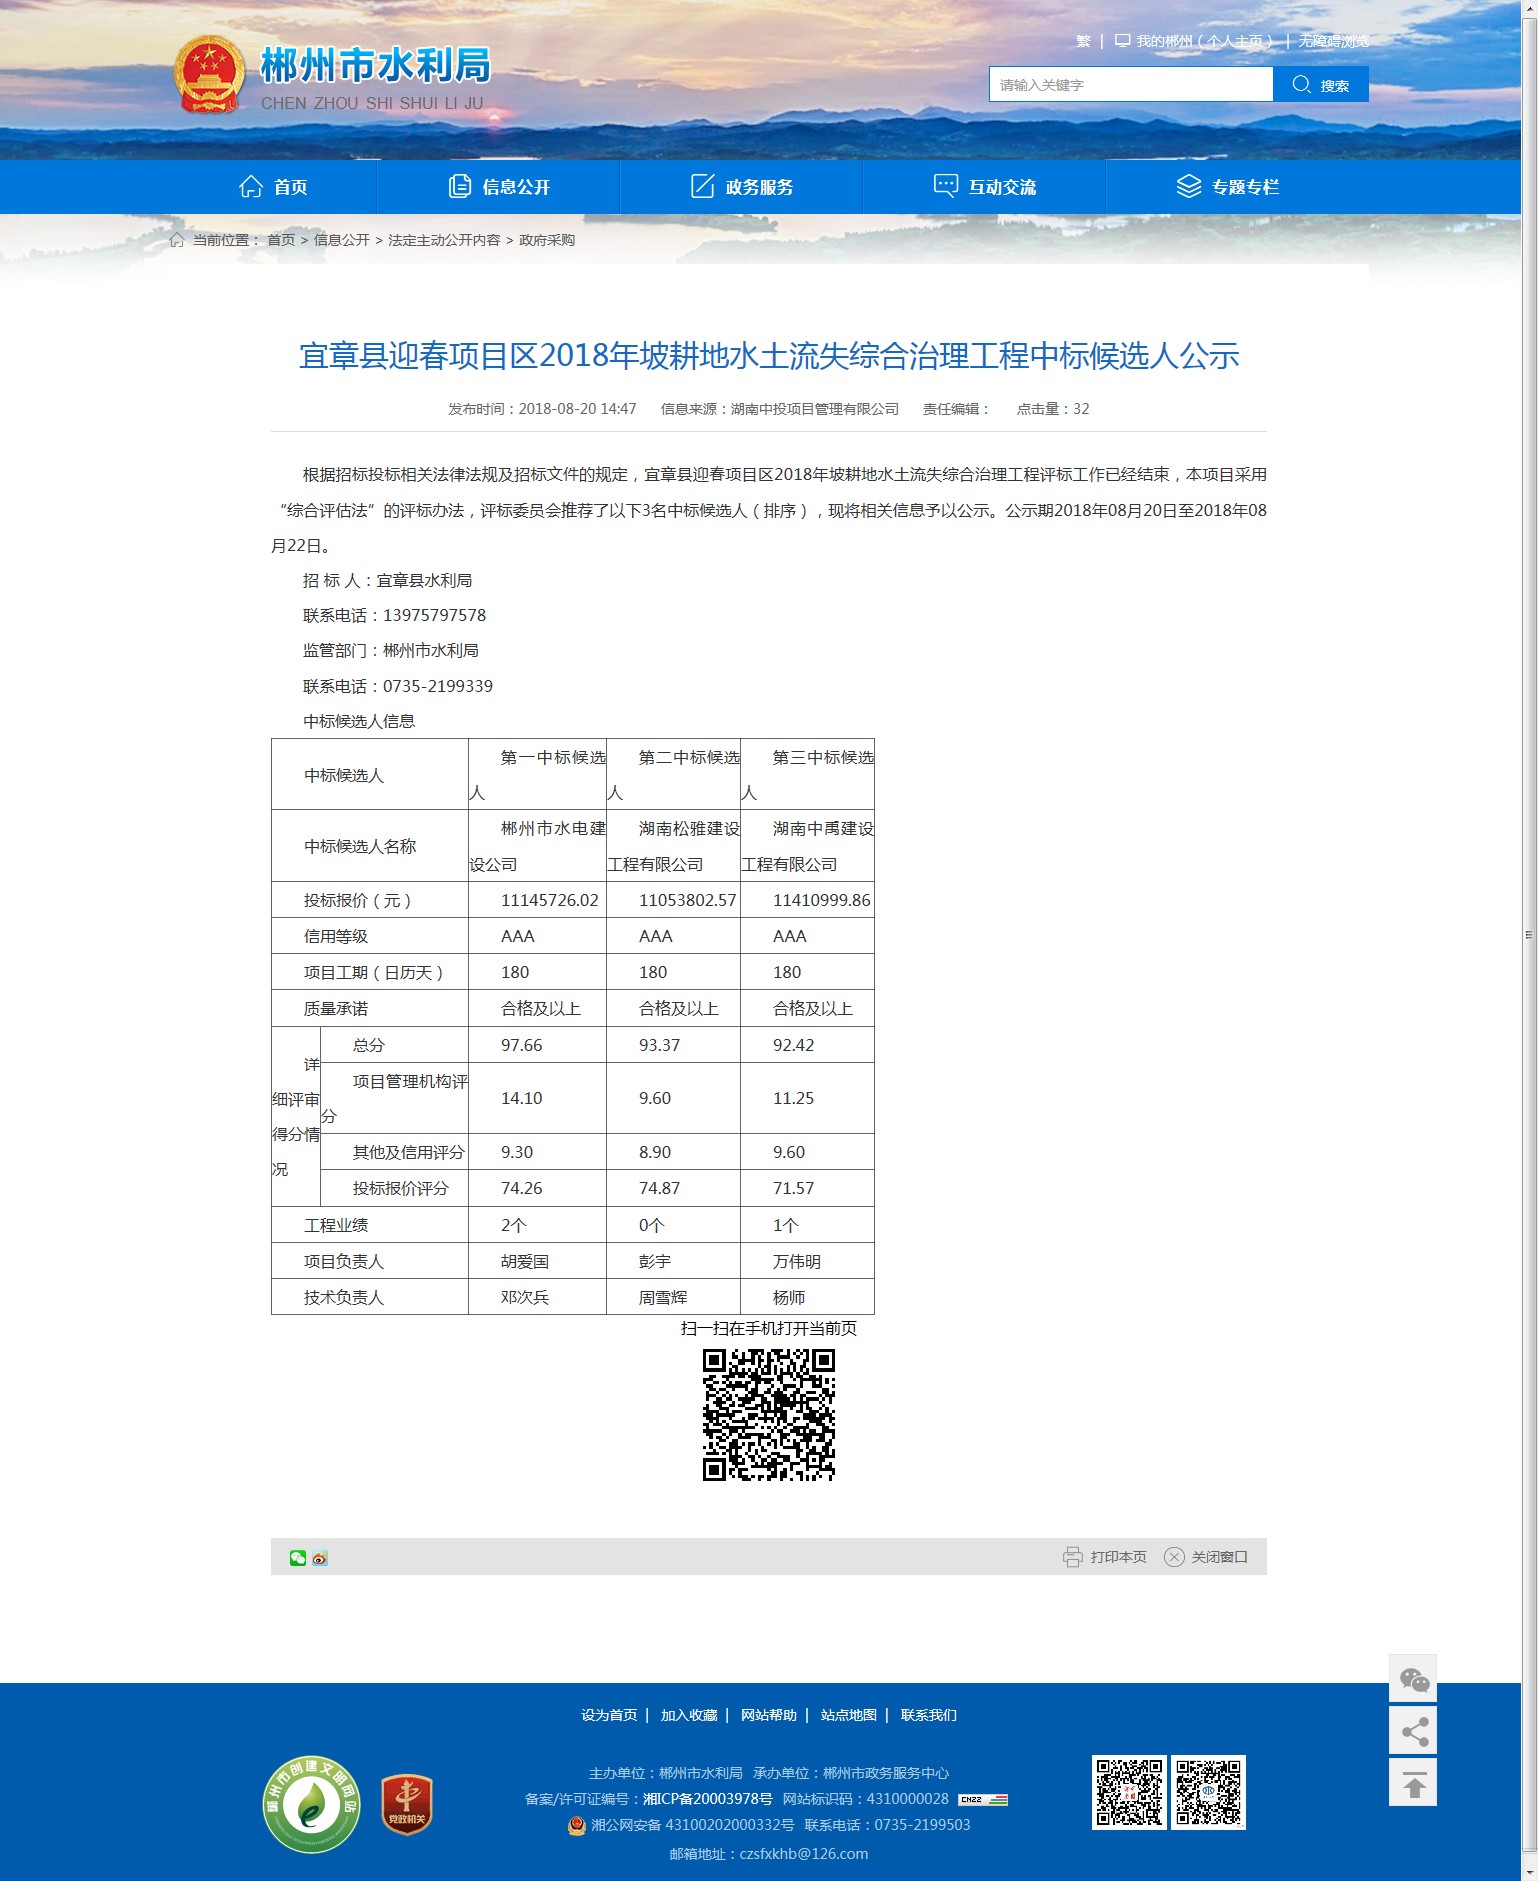Click the monitor icon beside 我的郴州
Image resolution: width=1538 pixels, height=1881 pixels.
(1123, 41)
